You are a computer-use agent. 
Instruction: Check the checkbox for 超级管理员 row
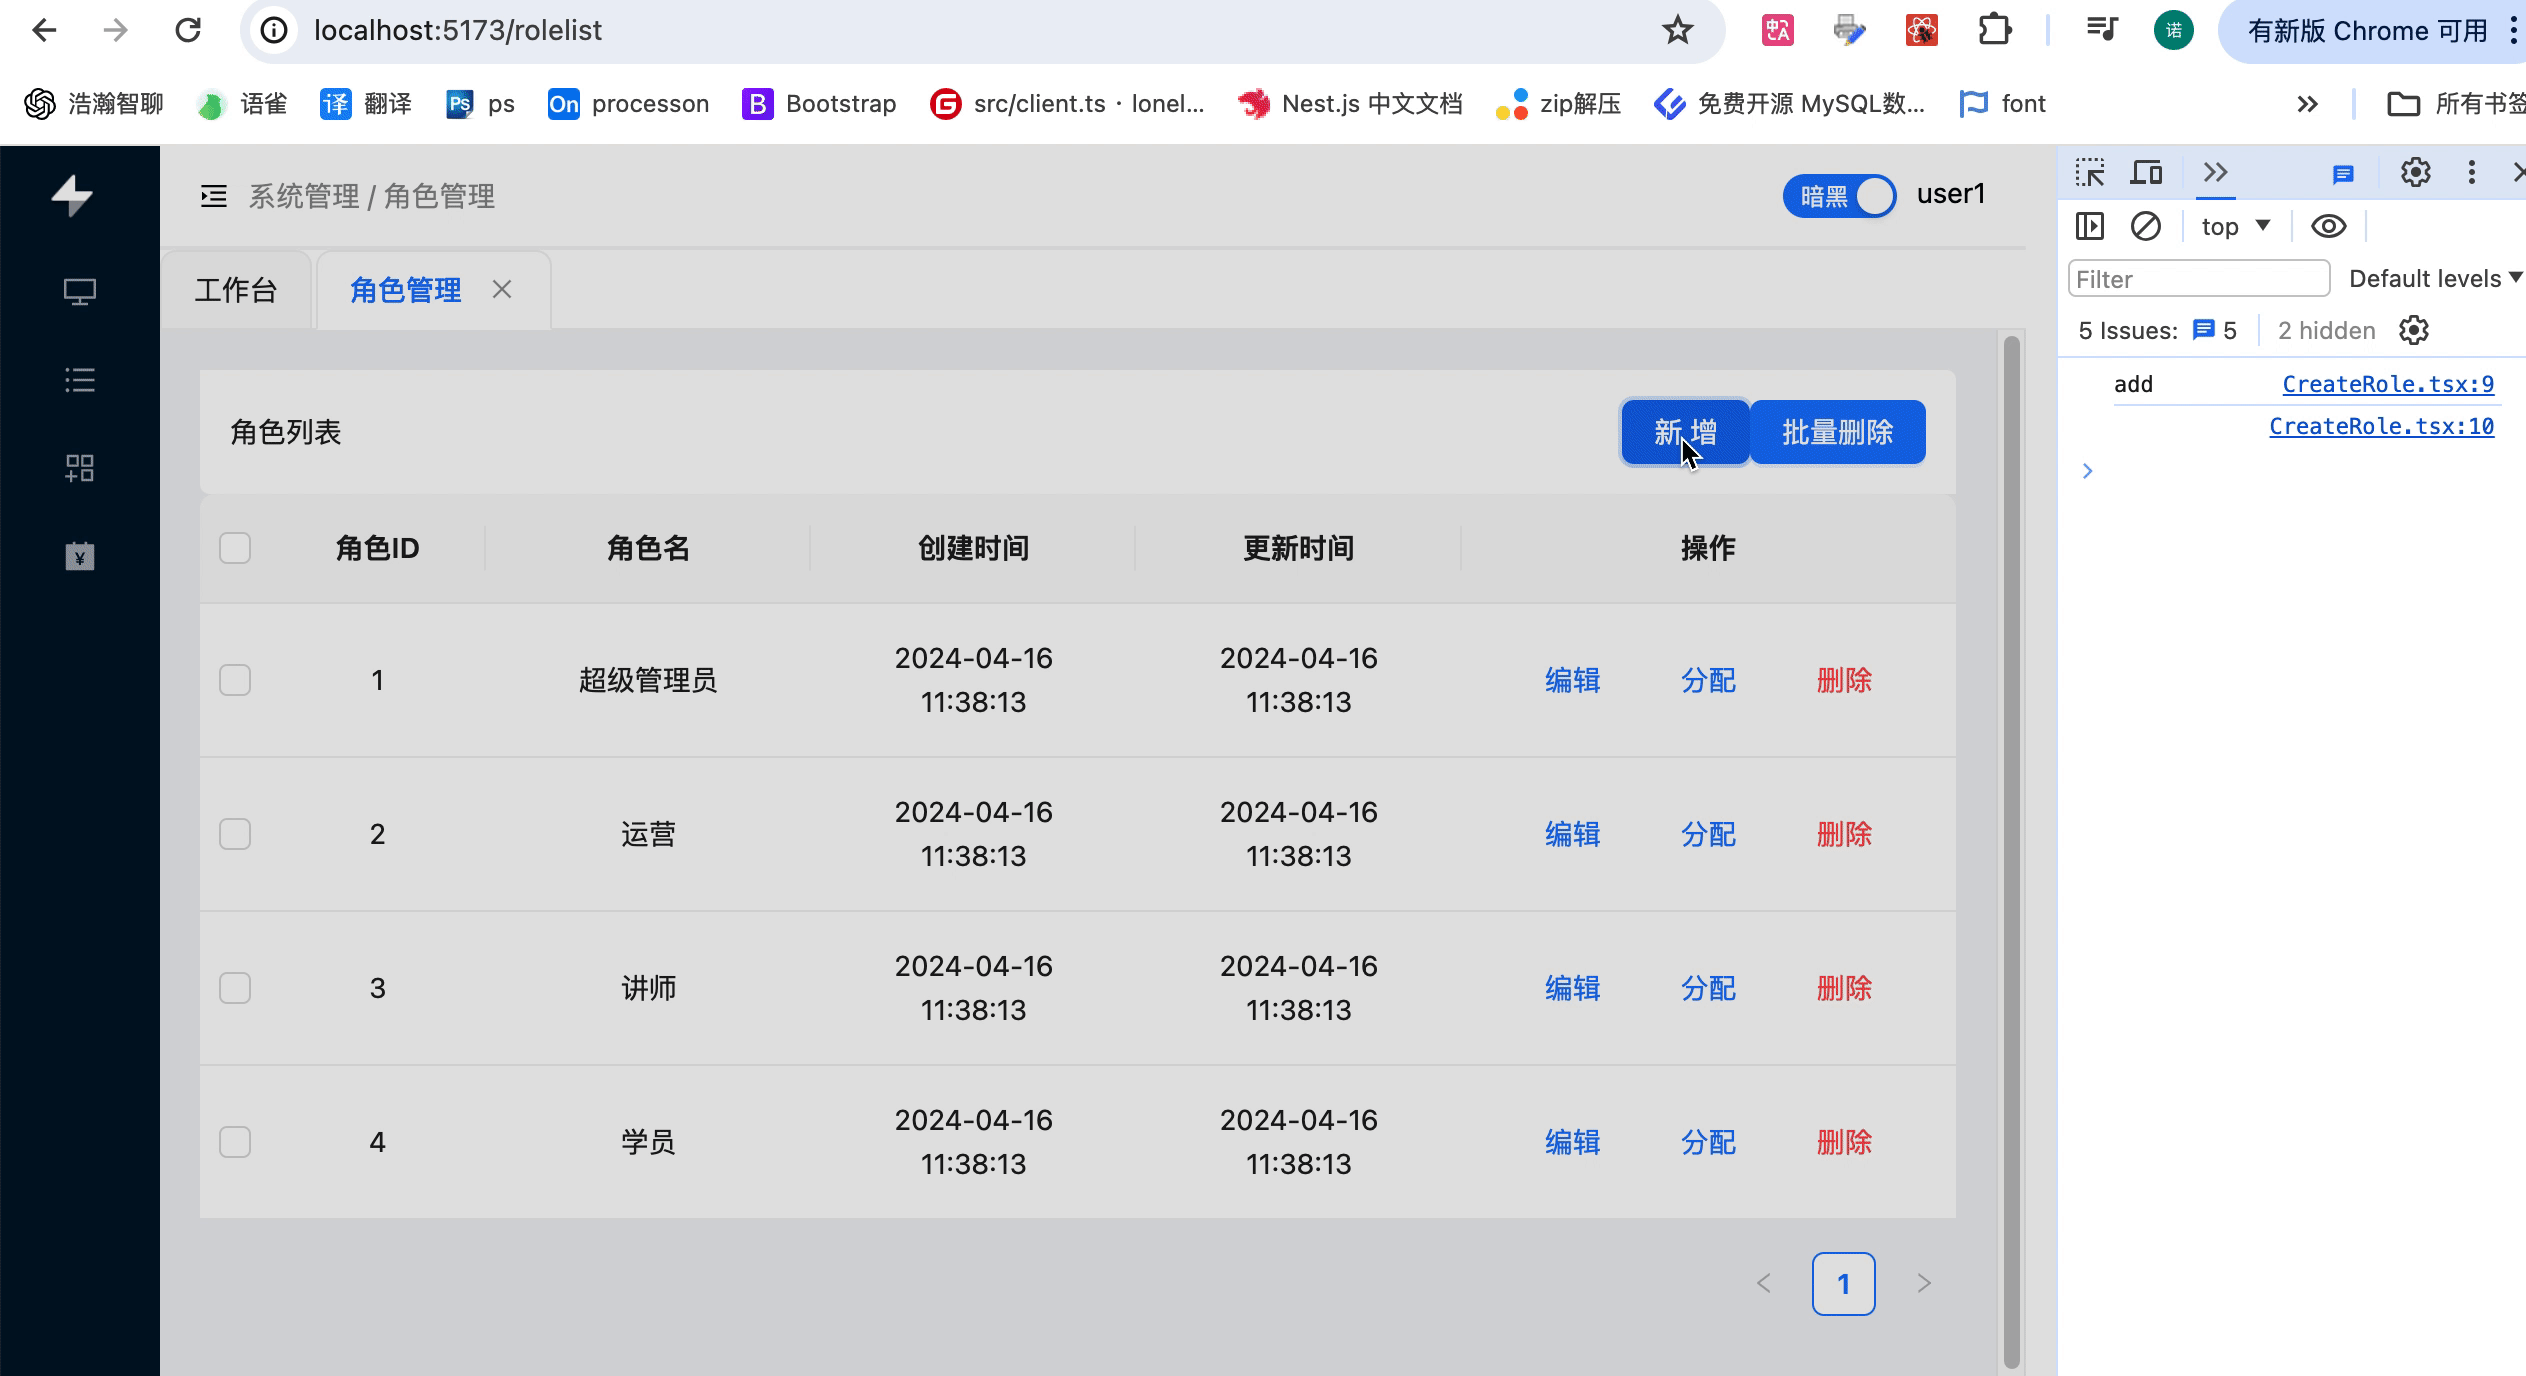coord(235,680)
